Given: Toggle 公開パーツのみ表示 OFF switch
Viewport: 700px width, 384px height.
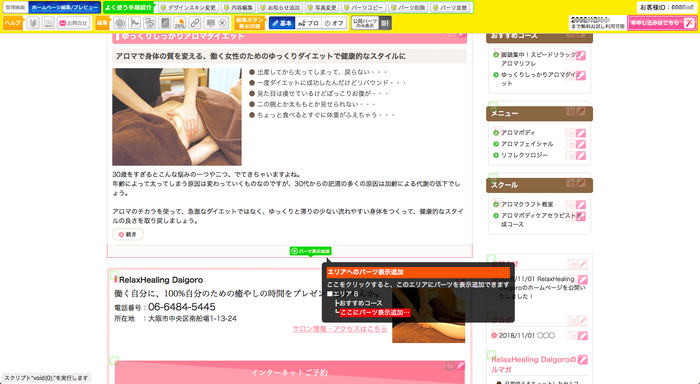Looking at the screenshot, I should [385, 23].
